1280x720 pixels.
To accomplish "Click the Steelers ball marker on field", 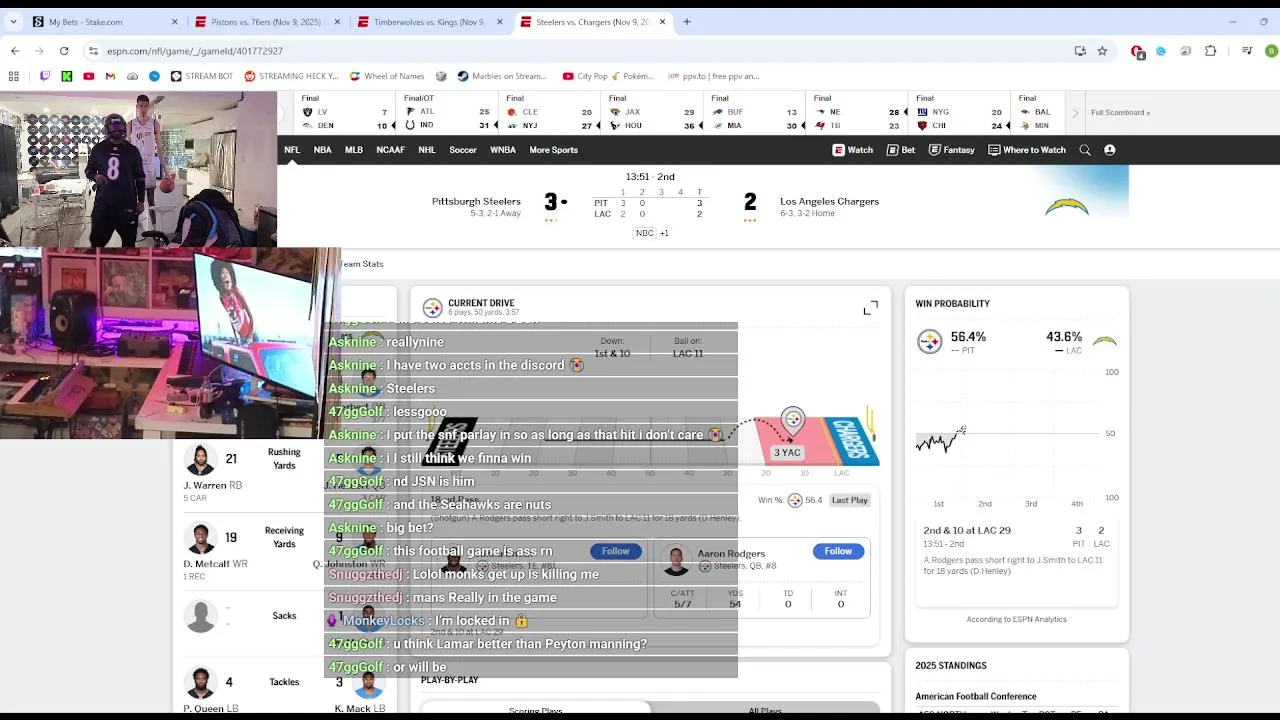I will coord(793,419).
